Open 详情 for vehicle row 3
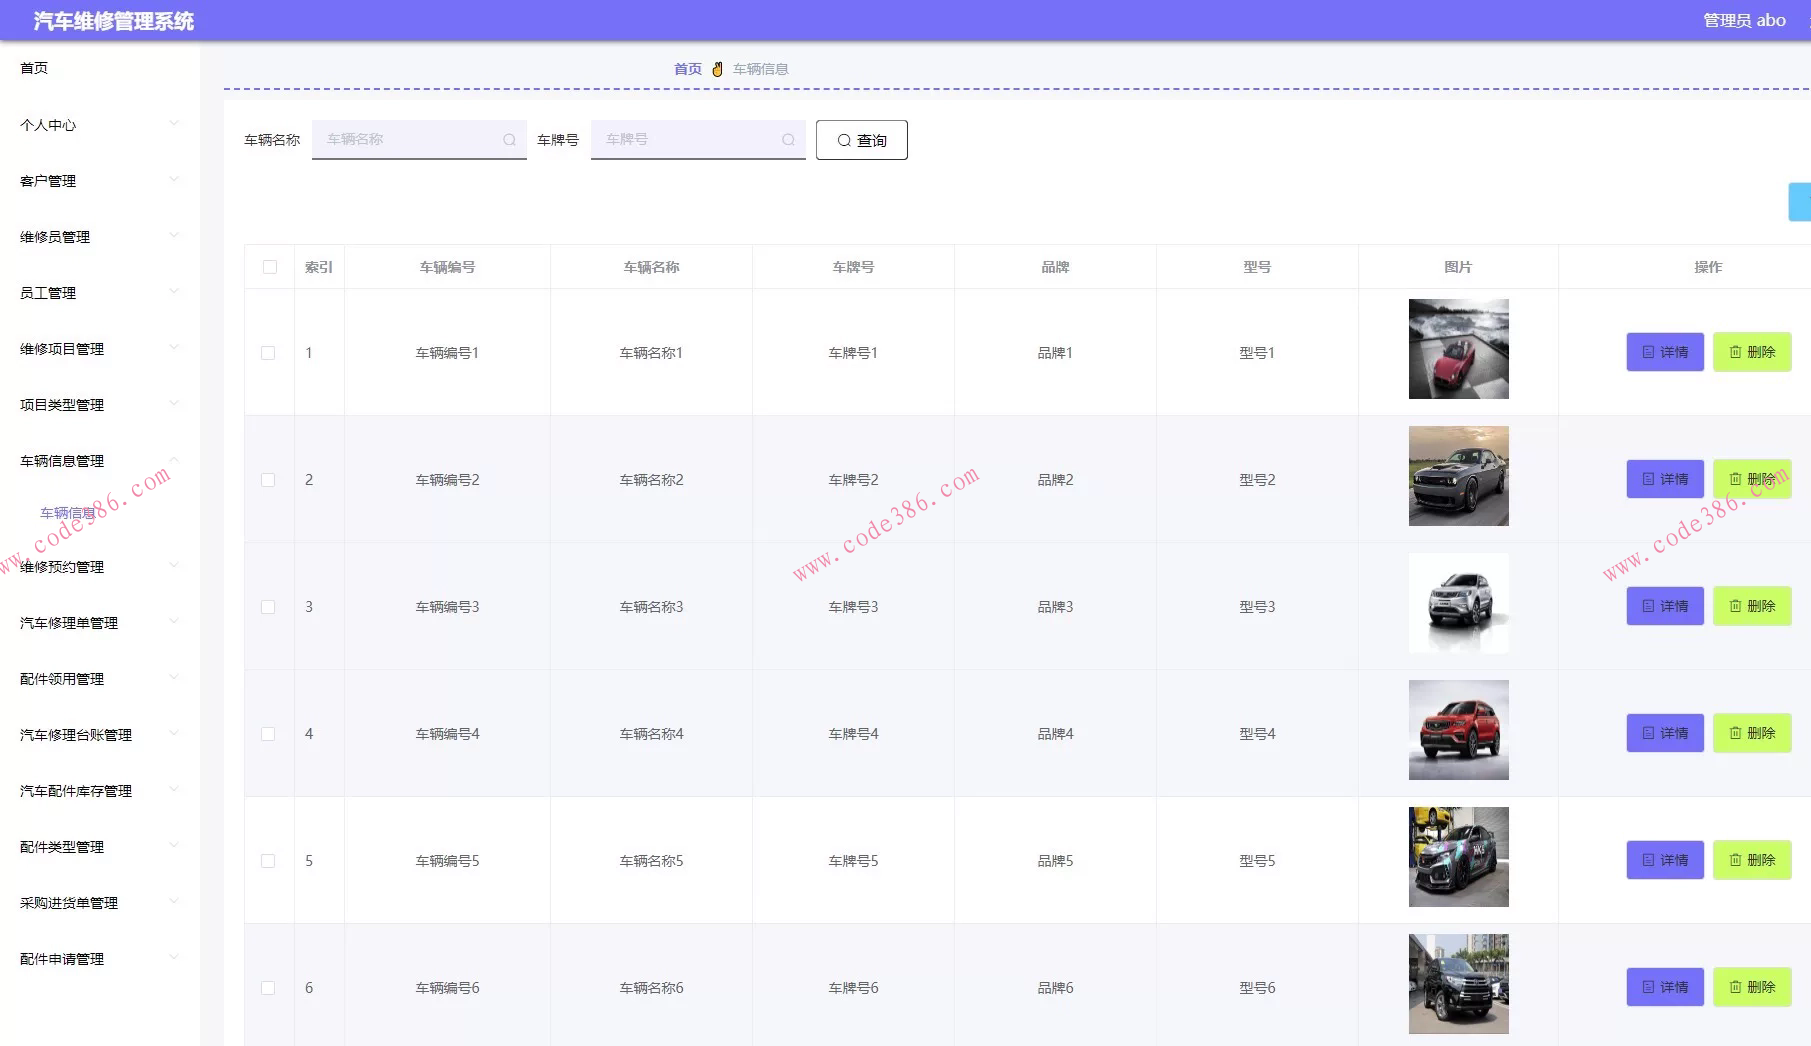The height and width of the screenshot is (1046, 1811). 1665,606
